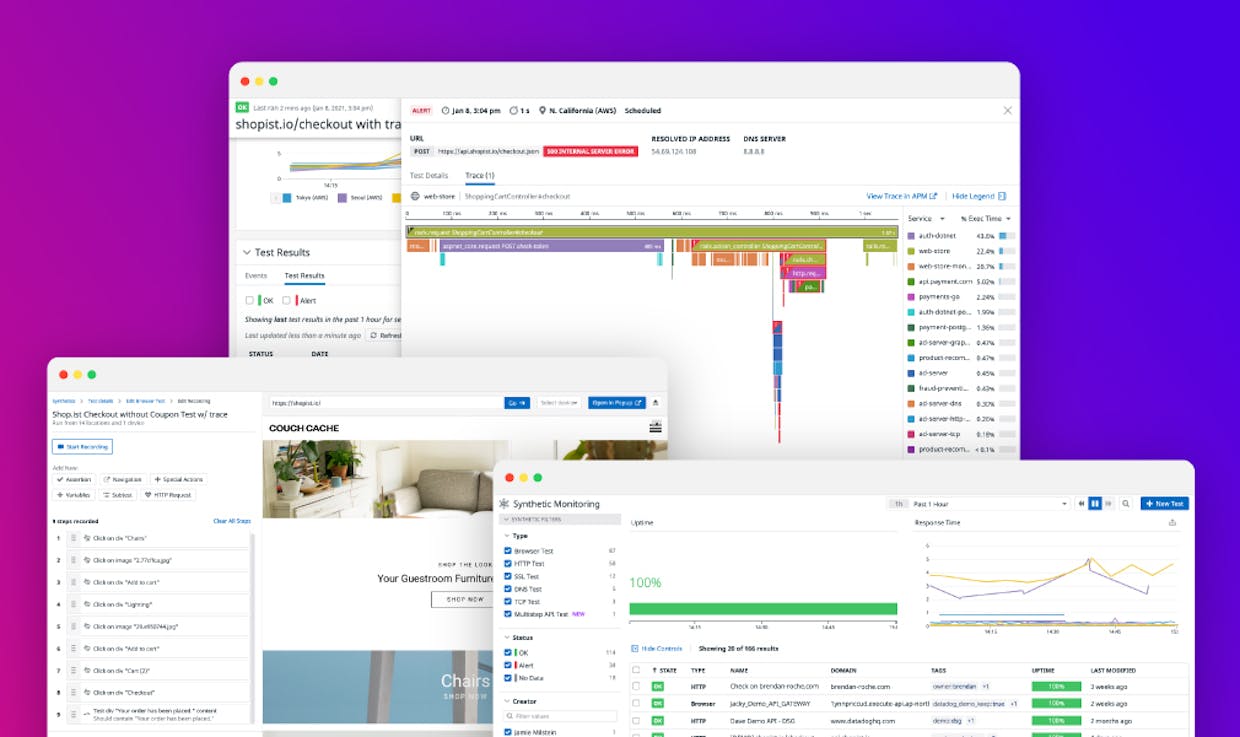
Task: Open the Events tab under Test Results
Action: coord(256,276)
